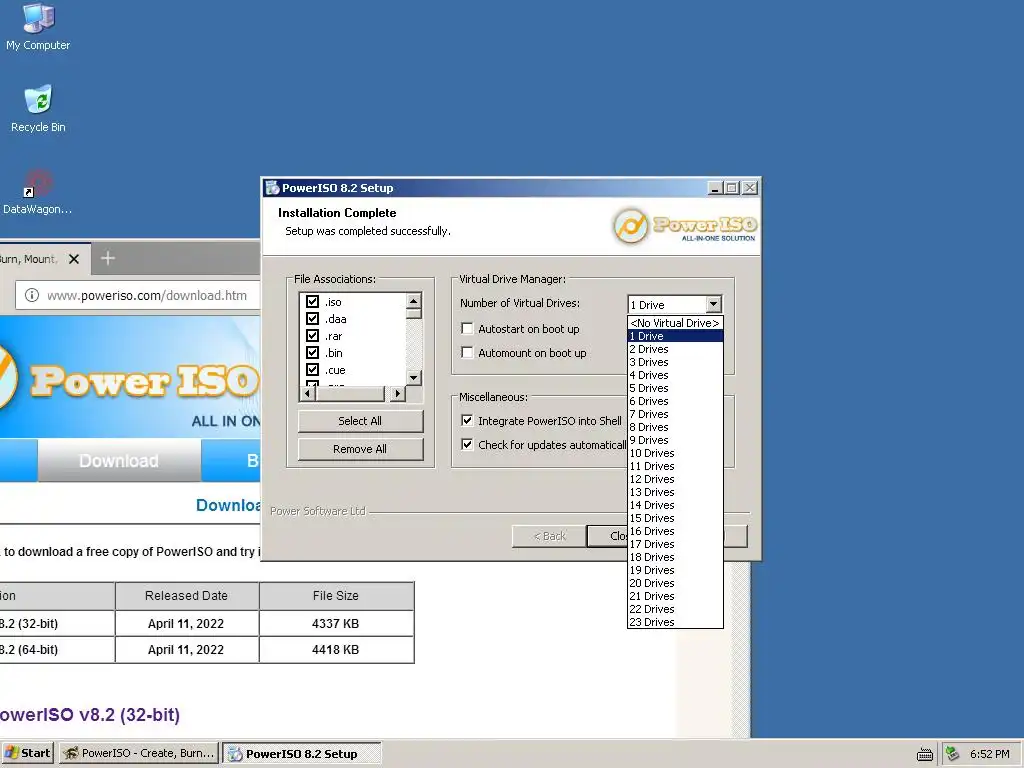The image size is (1024, 768).
Task: Collapse the Number of Virtual Drives dropdown arrow
Action: (x=713, y=304)
